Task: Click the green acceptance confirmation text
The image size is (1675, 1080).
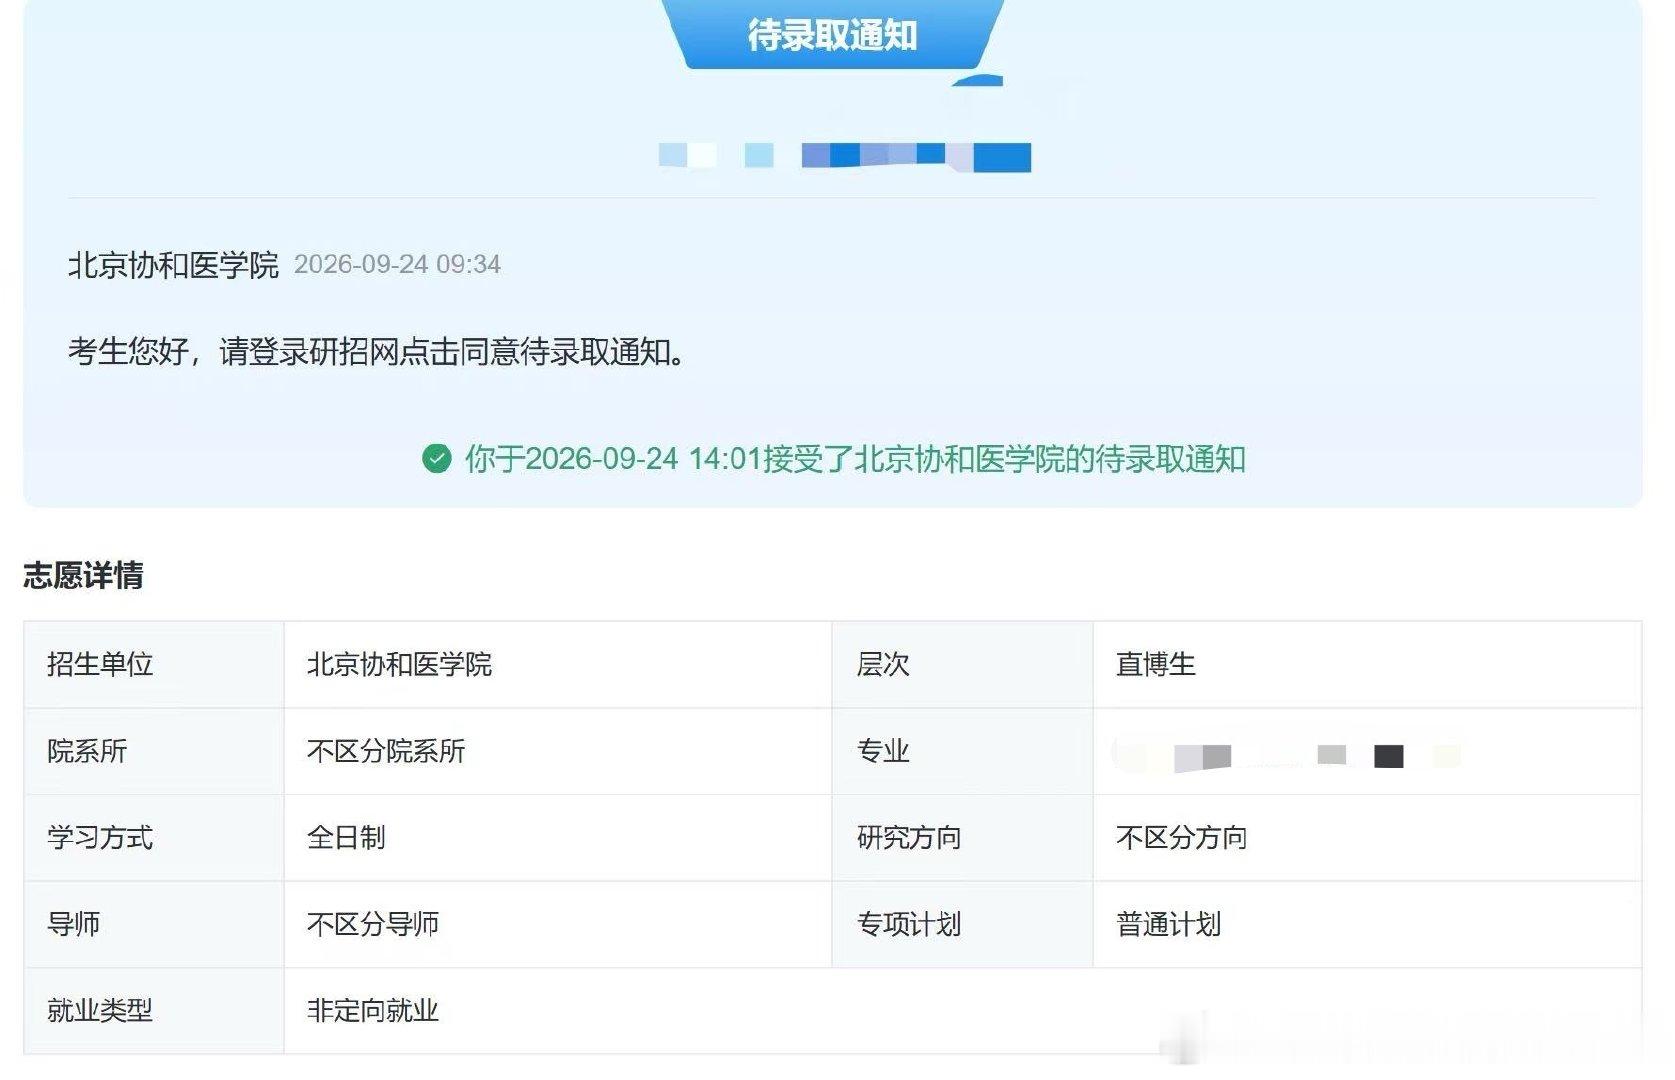Action: [x=855, y=459]
